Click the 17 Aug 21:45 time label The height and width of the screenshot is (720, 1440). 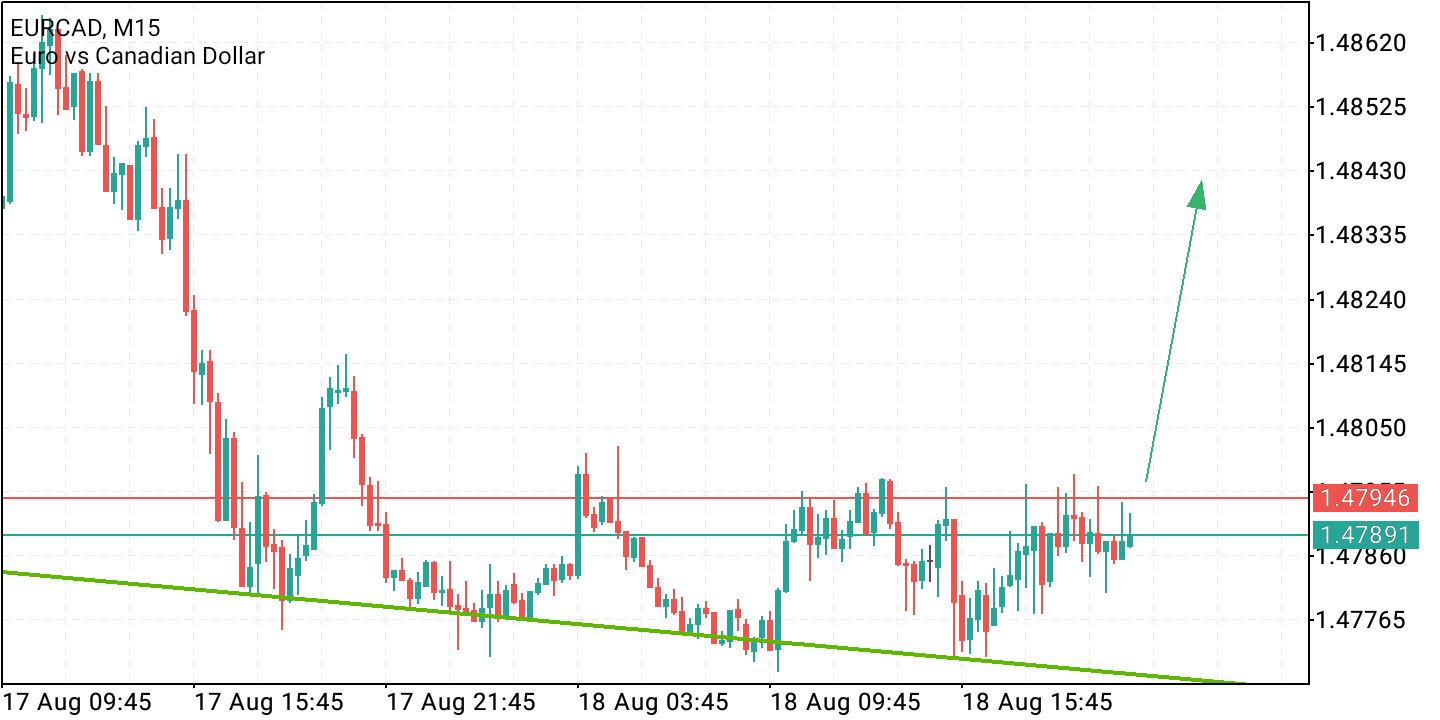(x=460, y=703)
